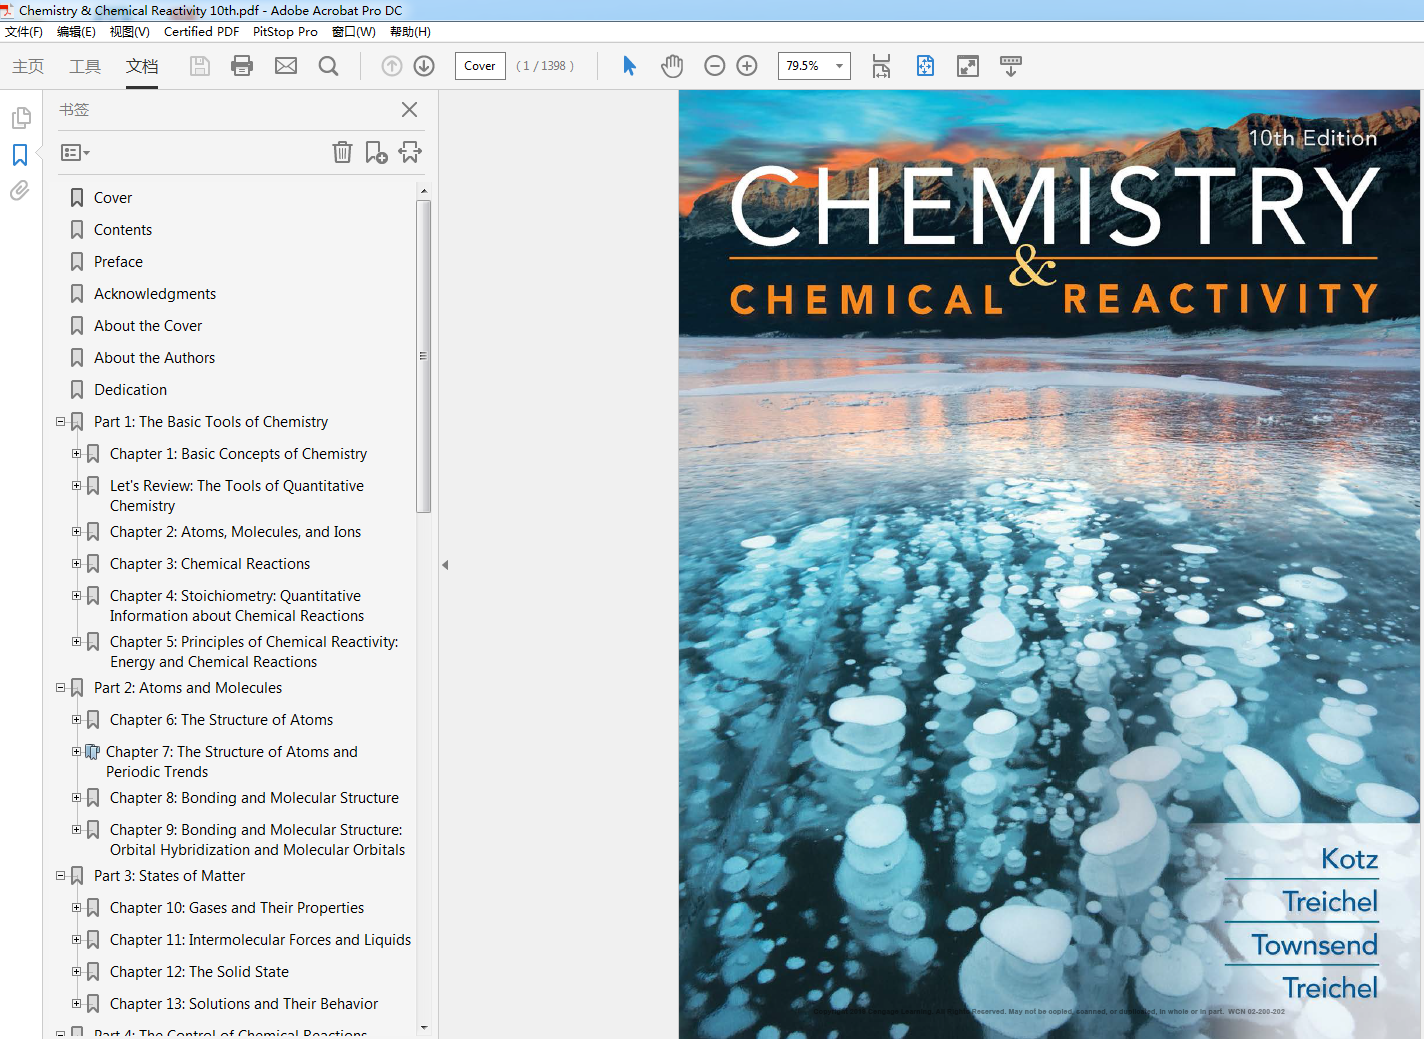Open About the Cover bookmark
This screenshot has width=1424, height=1039.
pyautogui.click(x=148, y=326)
